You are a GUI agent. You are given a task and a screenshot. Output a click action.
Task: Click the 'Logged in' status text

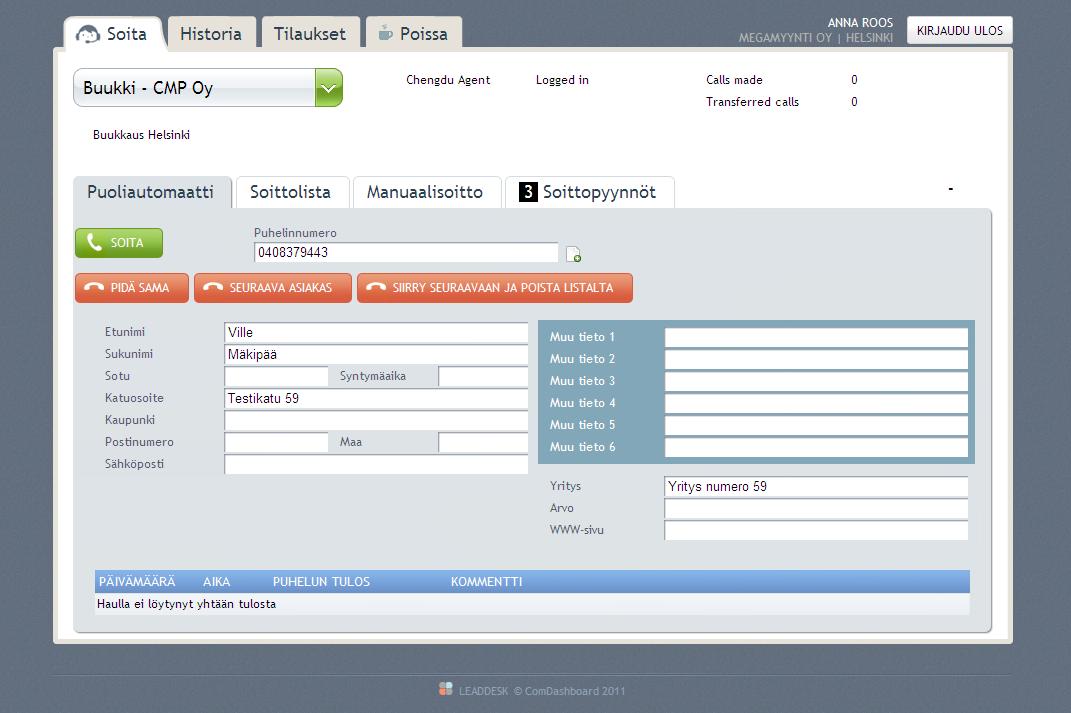pos(562,80)
